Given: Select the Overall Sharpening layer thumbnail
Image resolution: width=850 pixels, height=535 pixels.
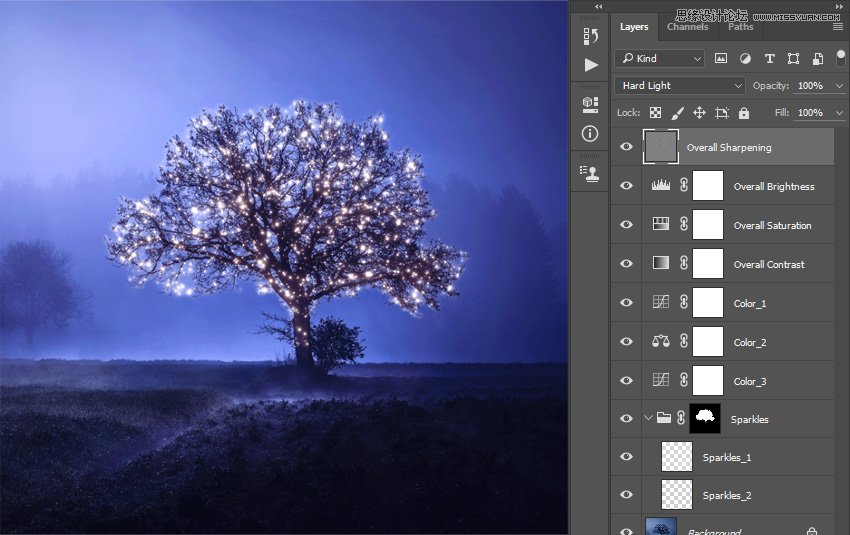Looking at the screenshot, I should pyautogui.click(x=661, y=146).
